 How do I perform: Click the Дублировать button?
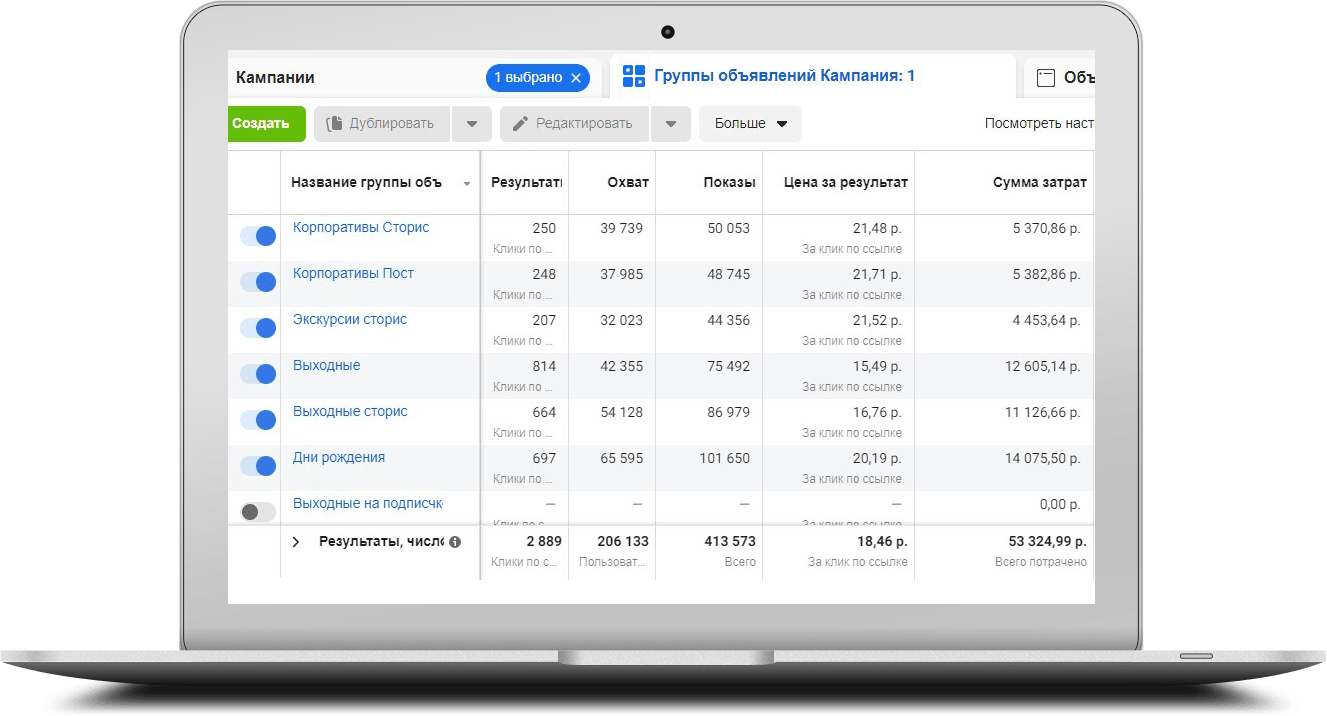click(382, 124)
